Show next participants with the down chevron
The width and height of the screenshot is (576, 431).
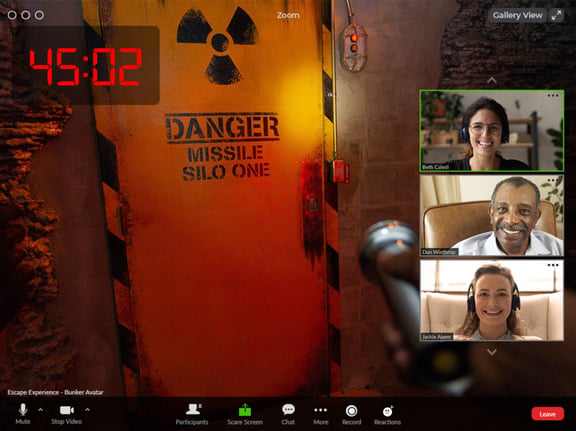pos(492,352)
